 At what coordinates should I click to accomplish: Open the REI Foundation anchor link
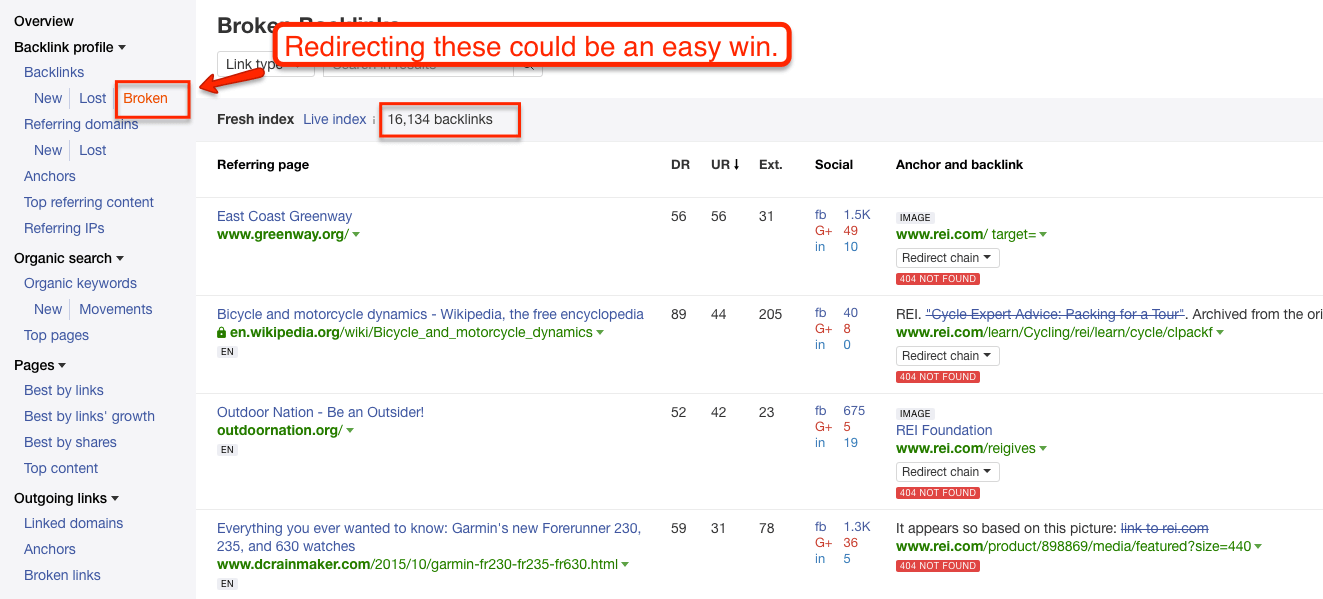coord(944,430)
